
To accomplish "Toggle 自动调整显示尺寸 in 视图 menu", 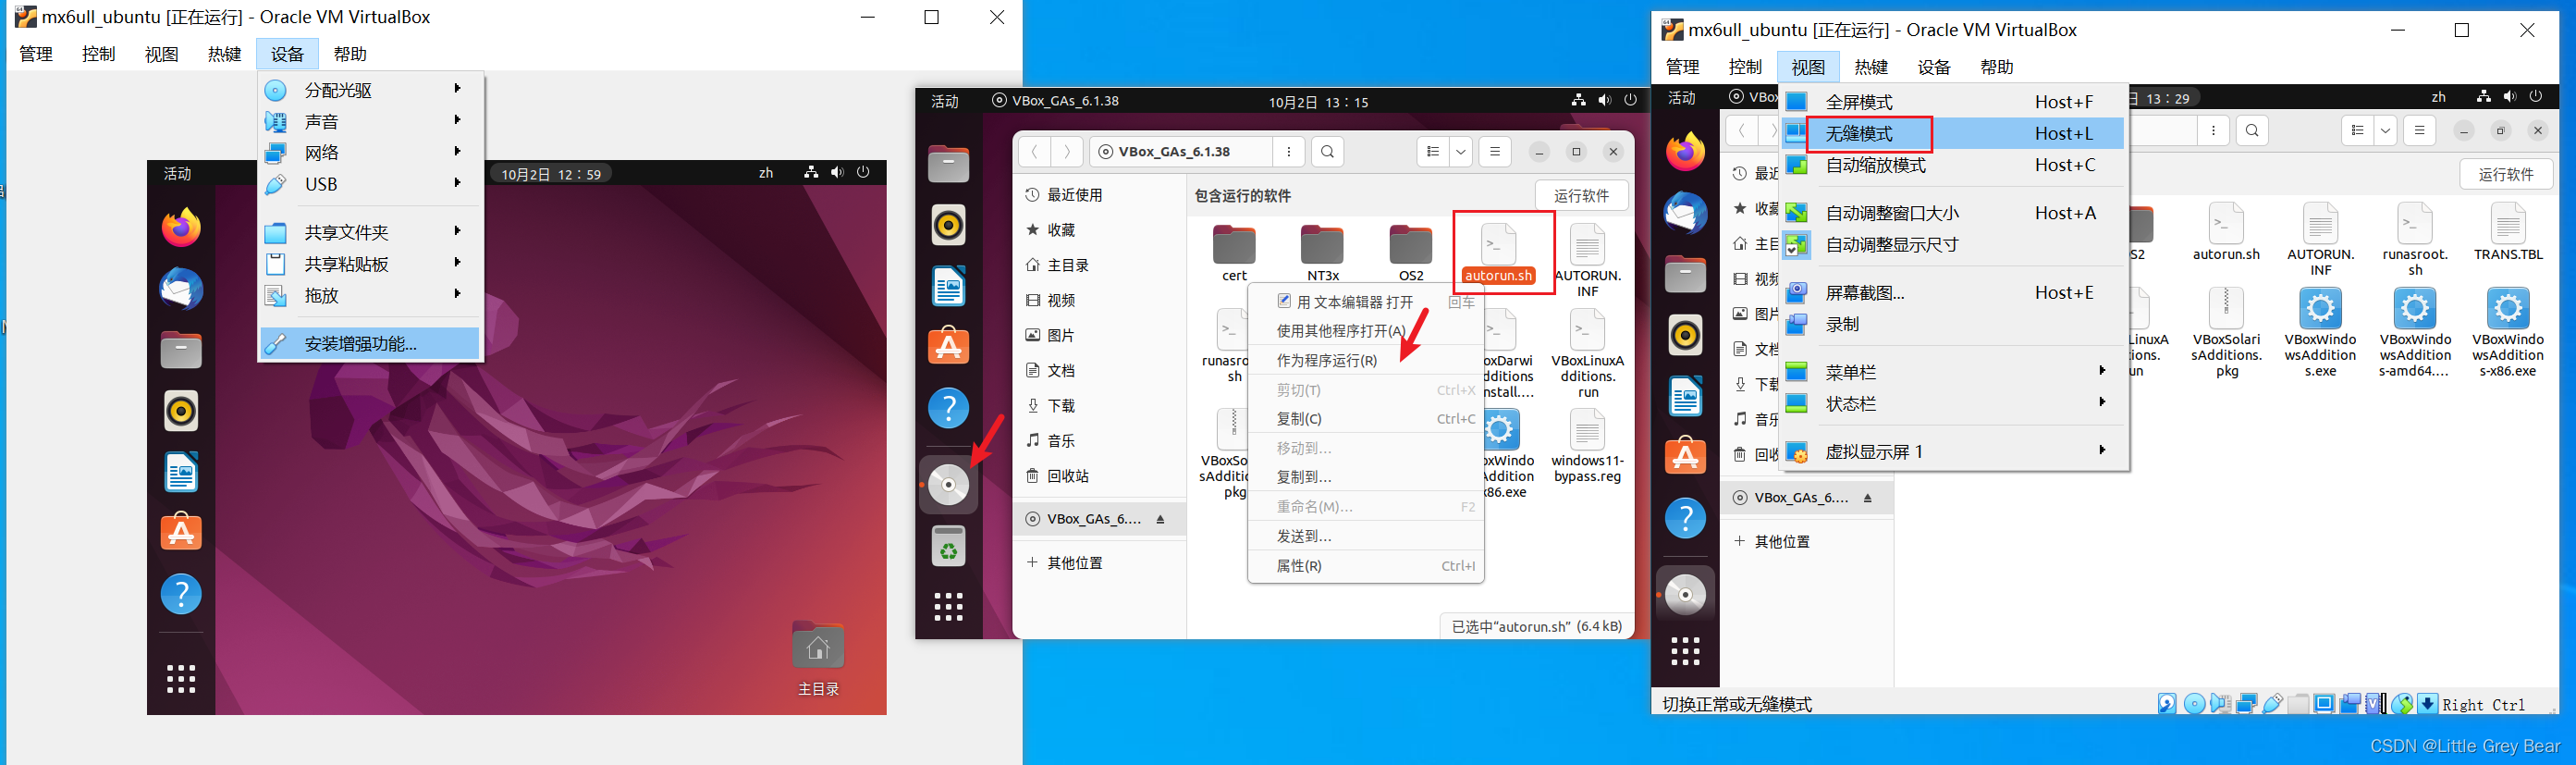I will pos(1953,245).
